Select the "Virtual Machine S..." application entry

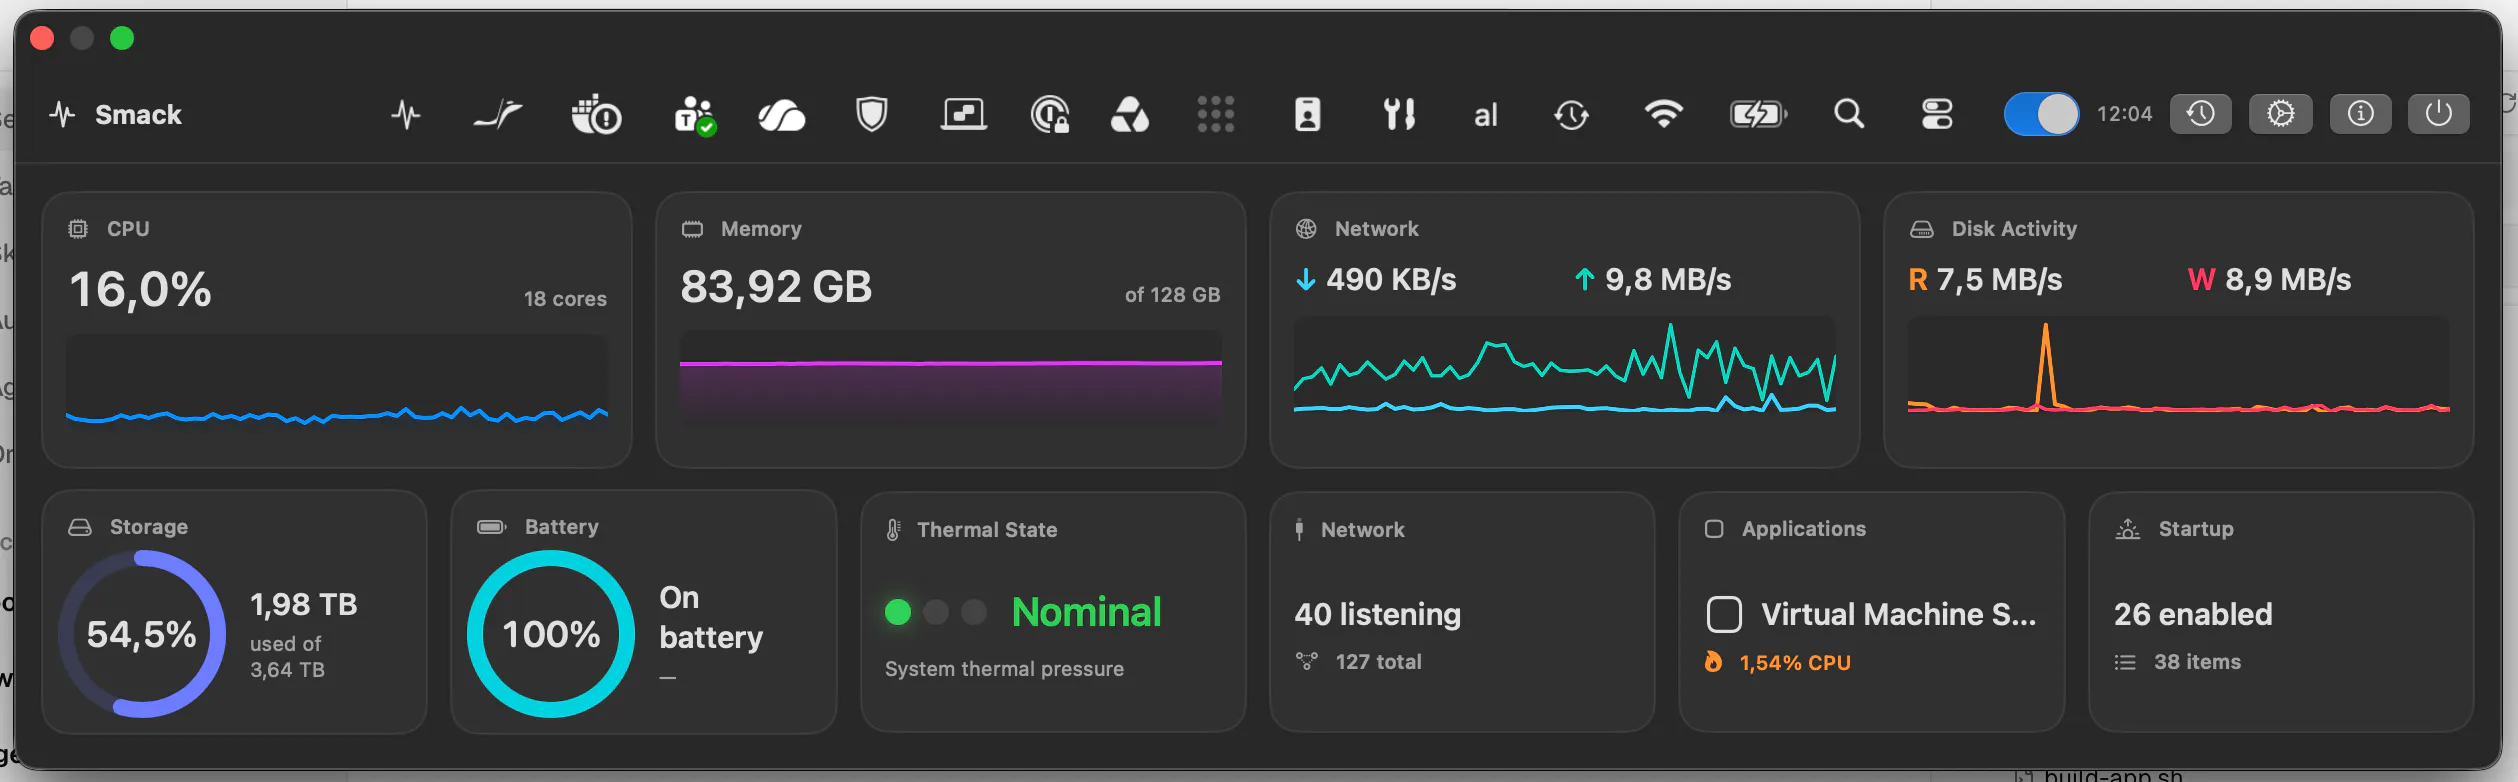click(1872, 614)
